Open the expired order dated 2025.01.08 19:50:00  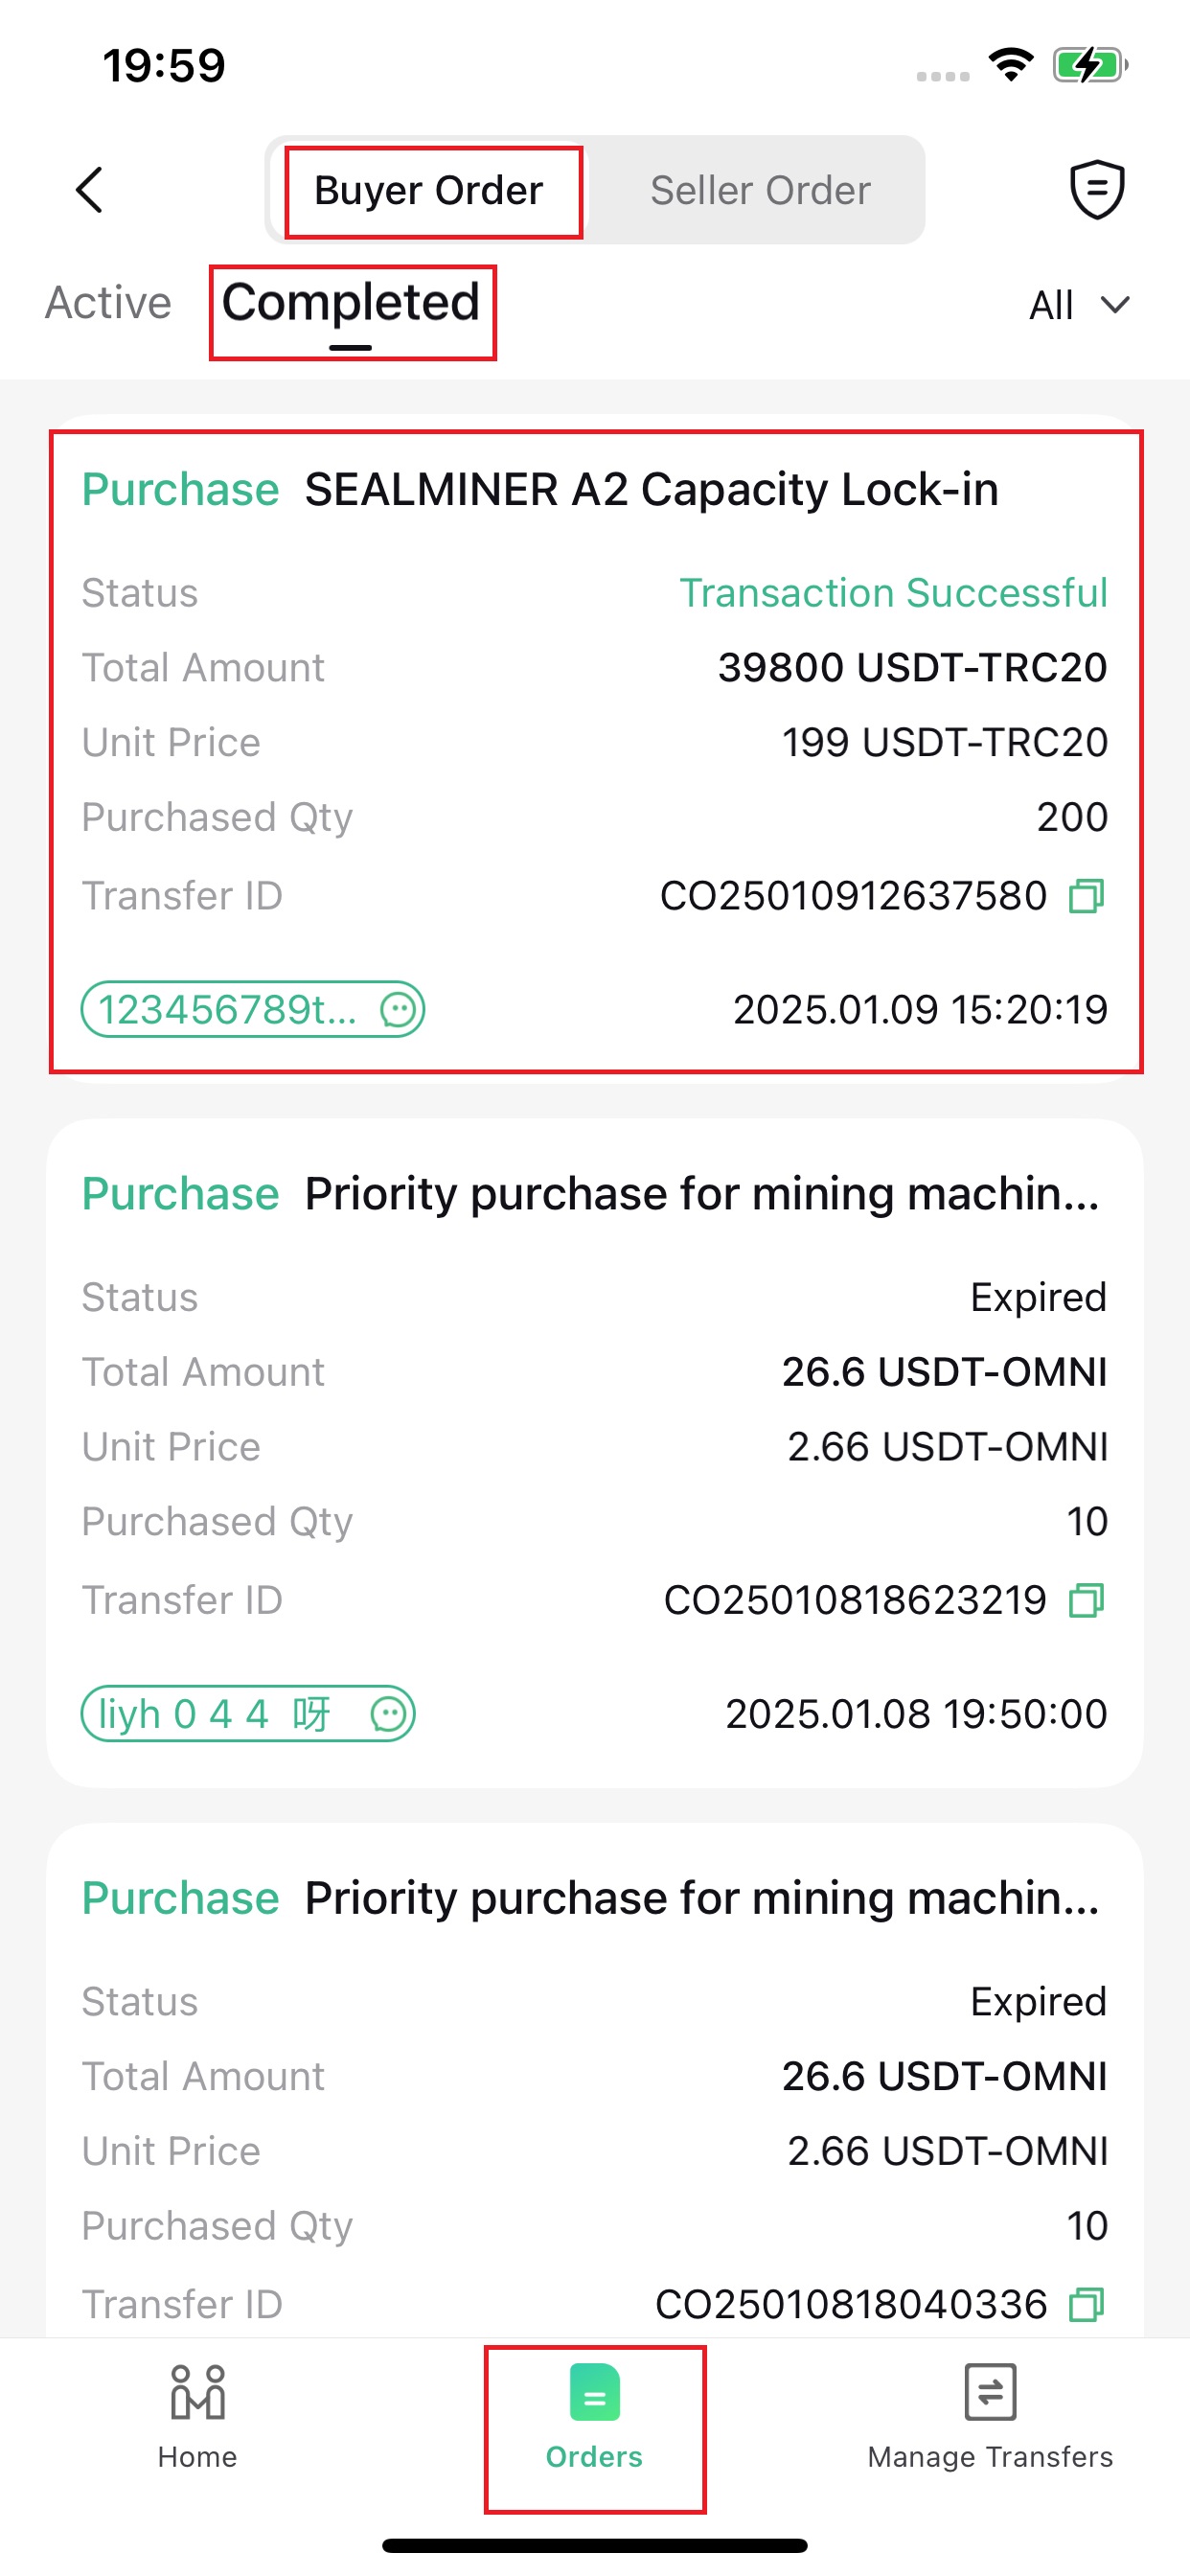point(595,1454)
